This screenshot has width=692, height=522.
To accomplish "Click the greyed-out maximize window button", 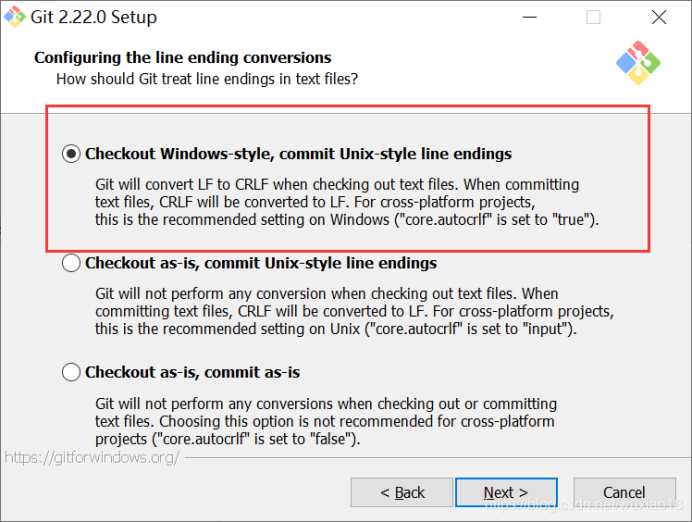I will coord(593,17).
